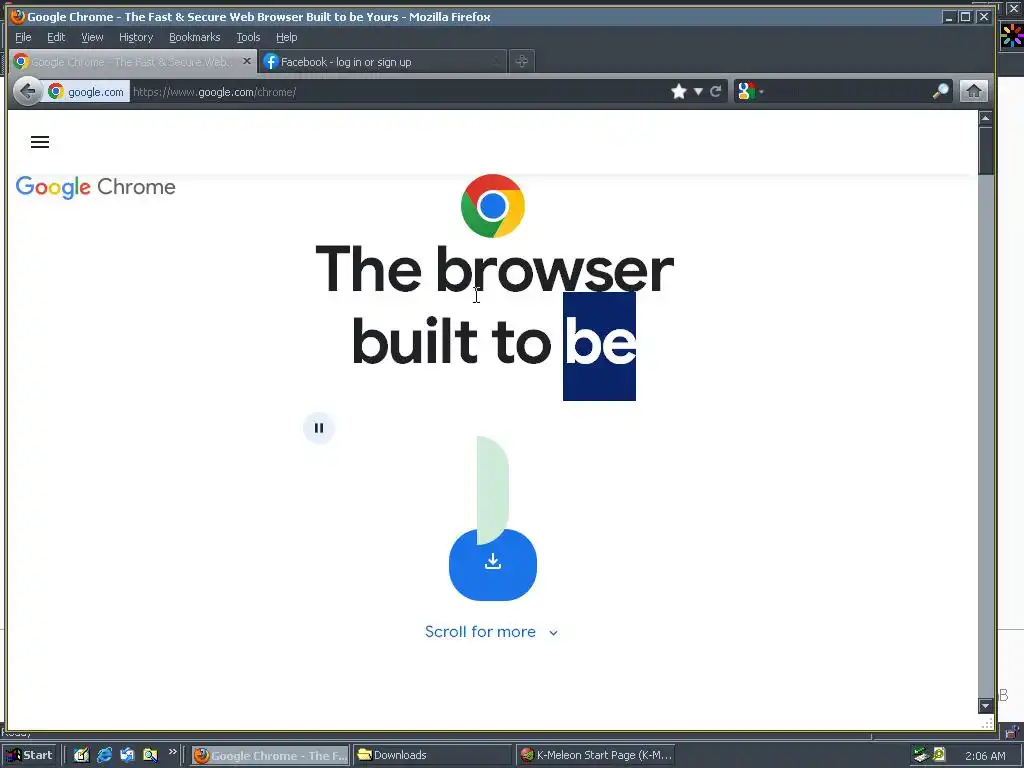
Task: Click the third Quick Launch icon
Action: tap(127, 755)
